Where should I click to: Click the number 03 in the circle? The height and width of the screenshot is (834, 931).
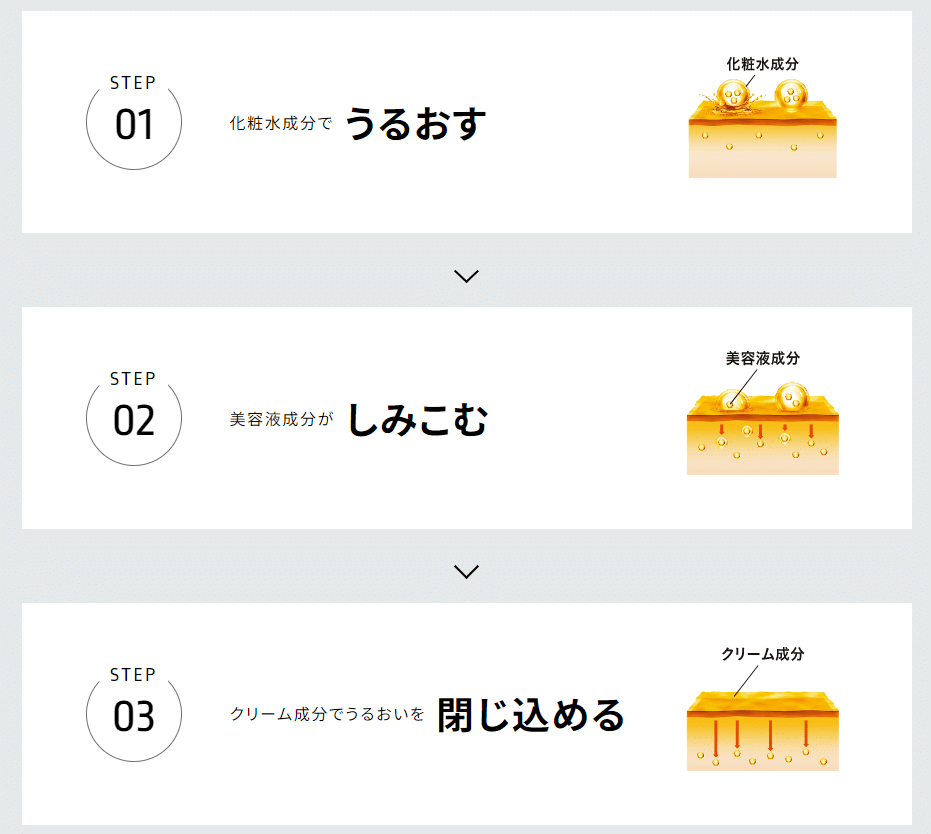point(134,716)
